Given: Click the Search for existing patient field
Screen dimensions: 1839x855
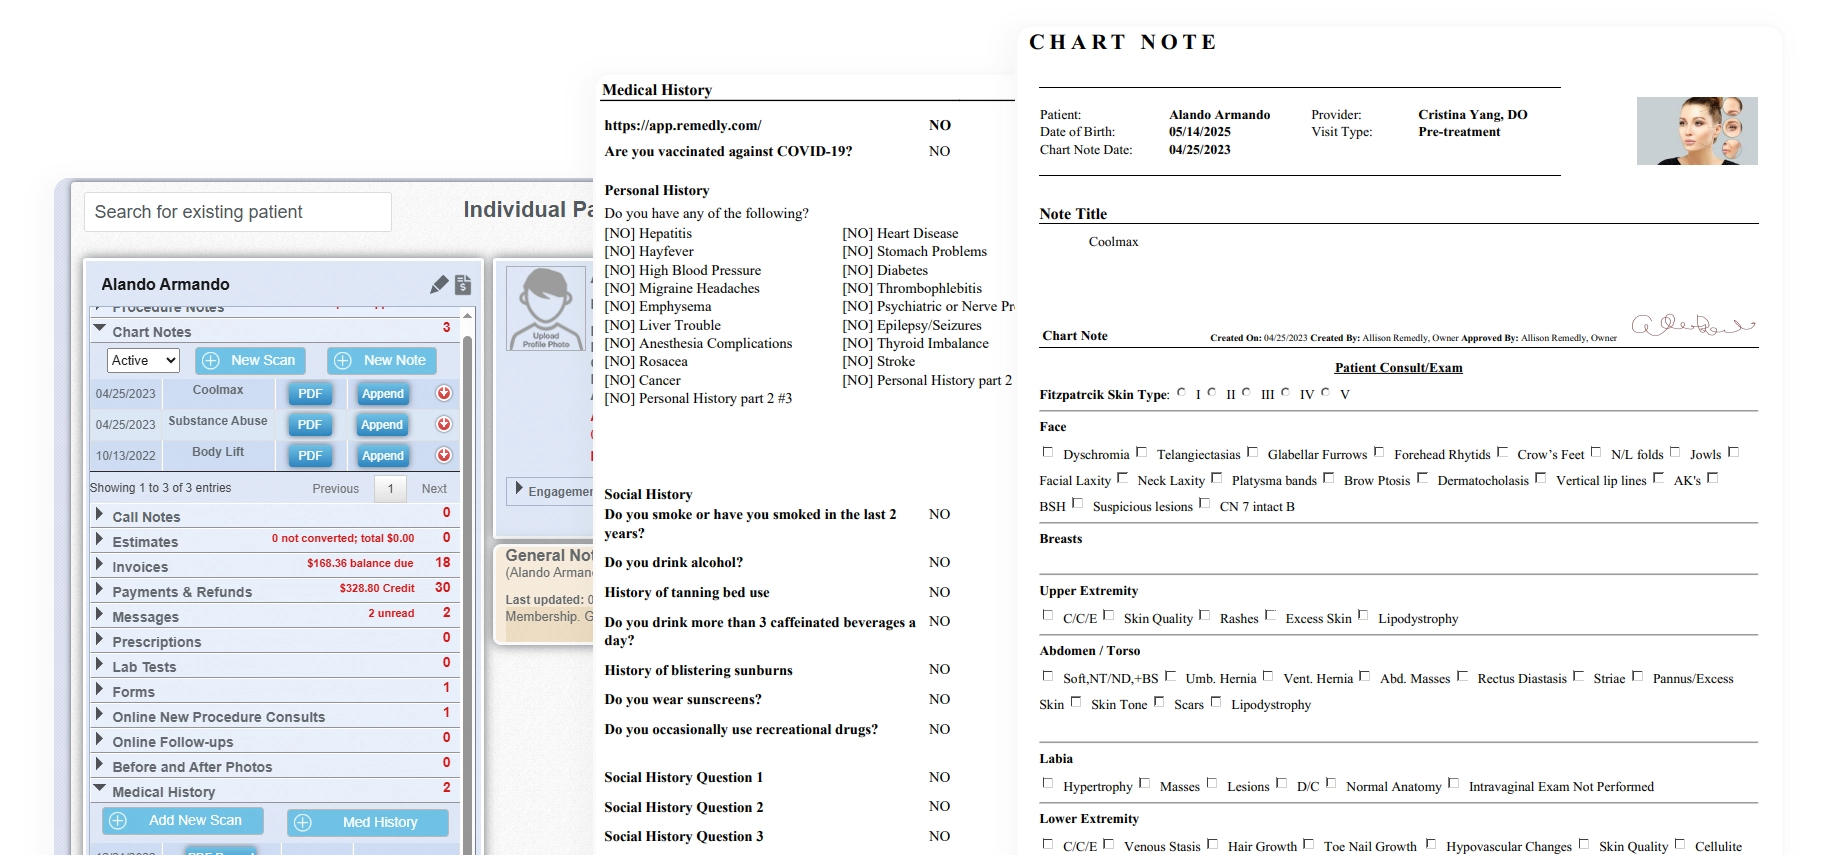Looking at the screenshot, I should tap(237, 212).
